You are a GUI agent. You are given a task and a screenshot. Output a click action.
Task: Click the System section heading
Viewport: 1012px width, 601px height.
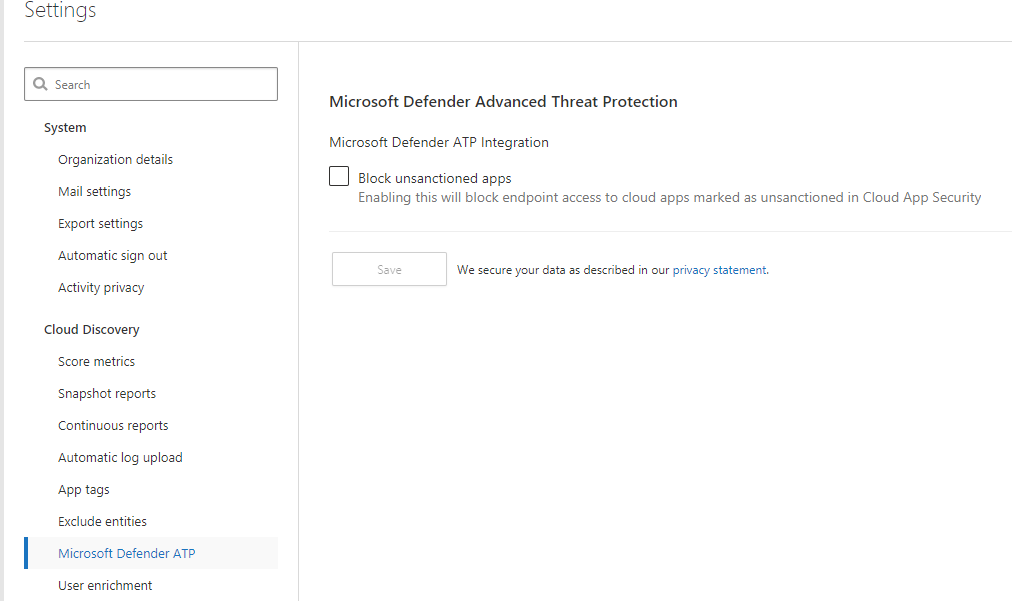[x=65, y=128]
